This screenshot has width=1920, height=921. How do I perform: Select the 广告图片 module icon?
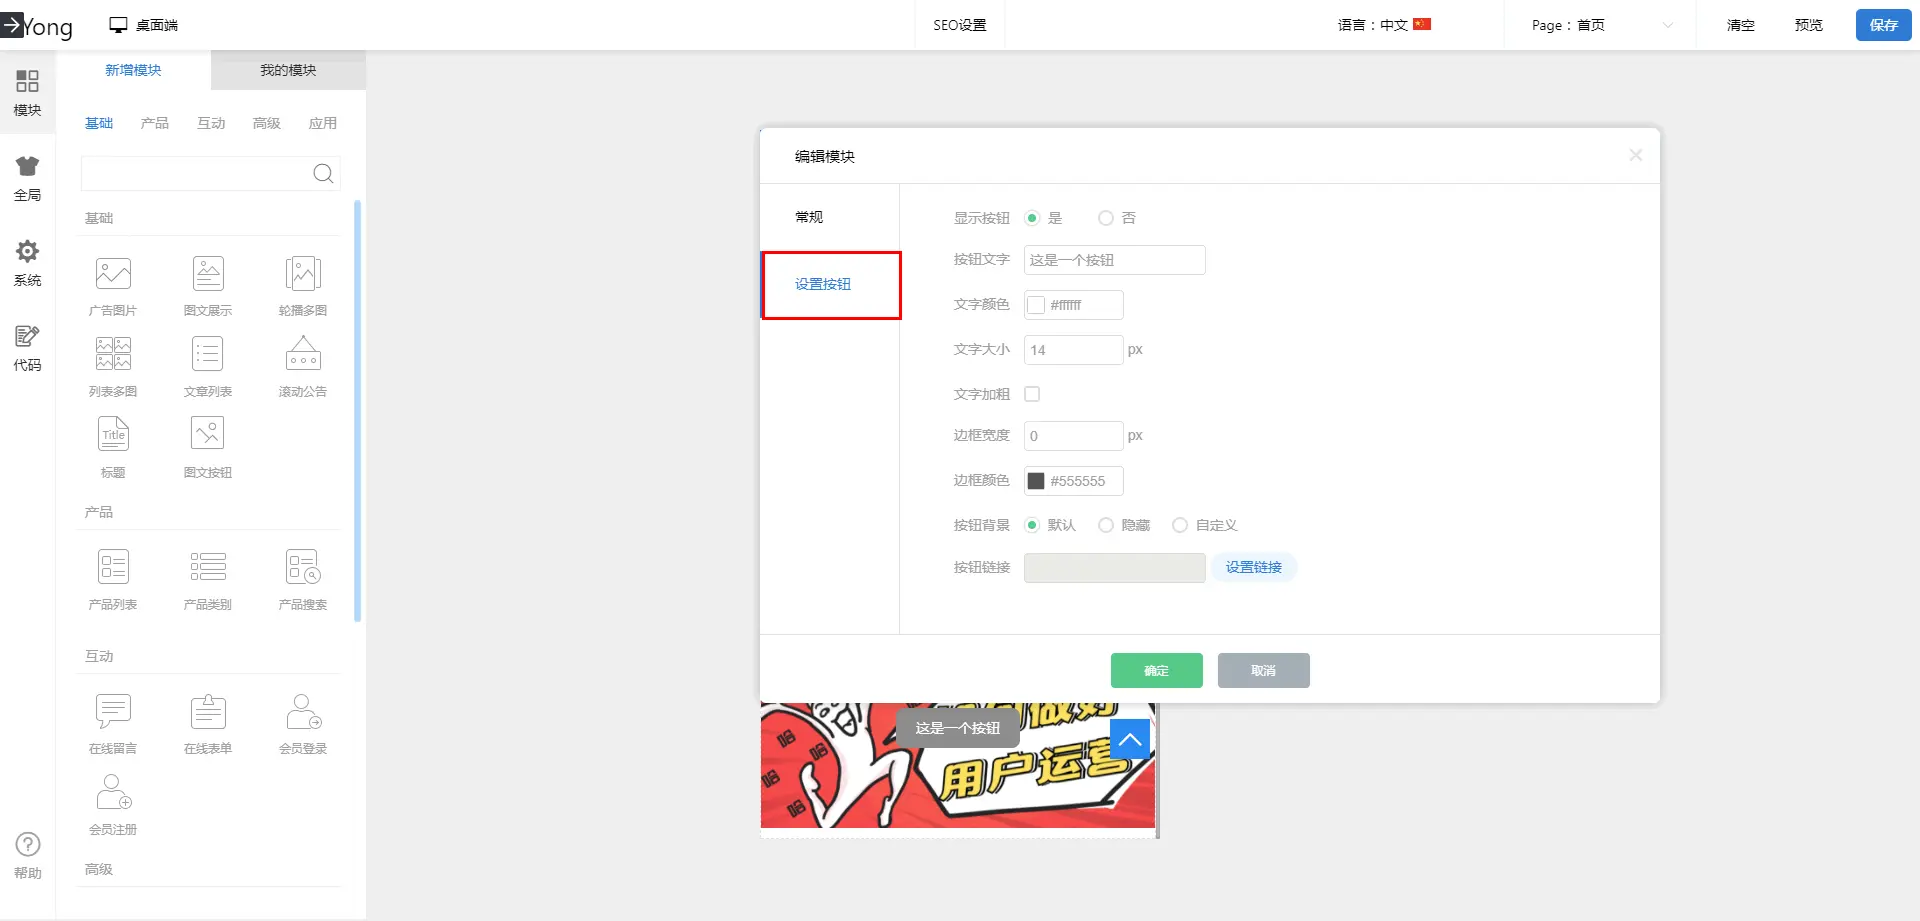(x=113, y=274)
